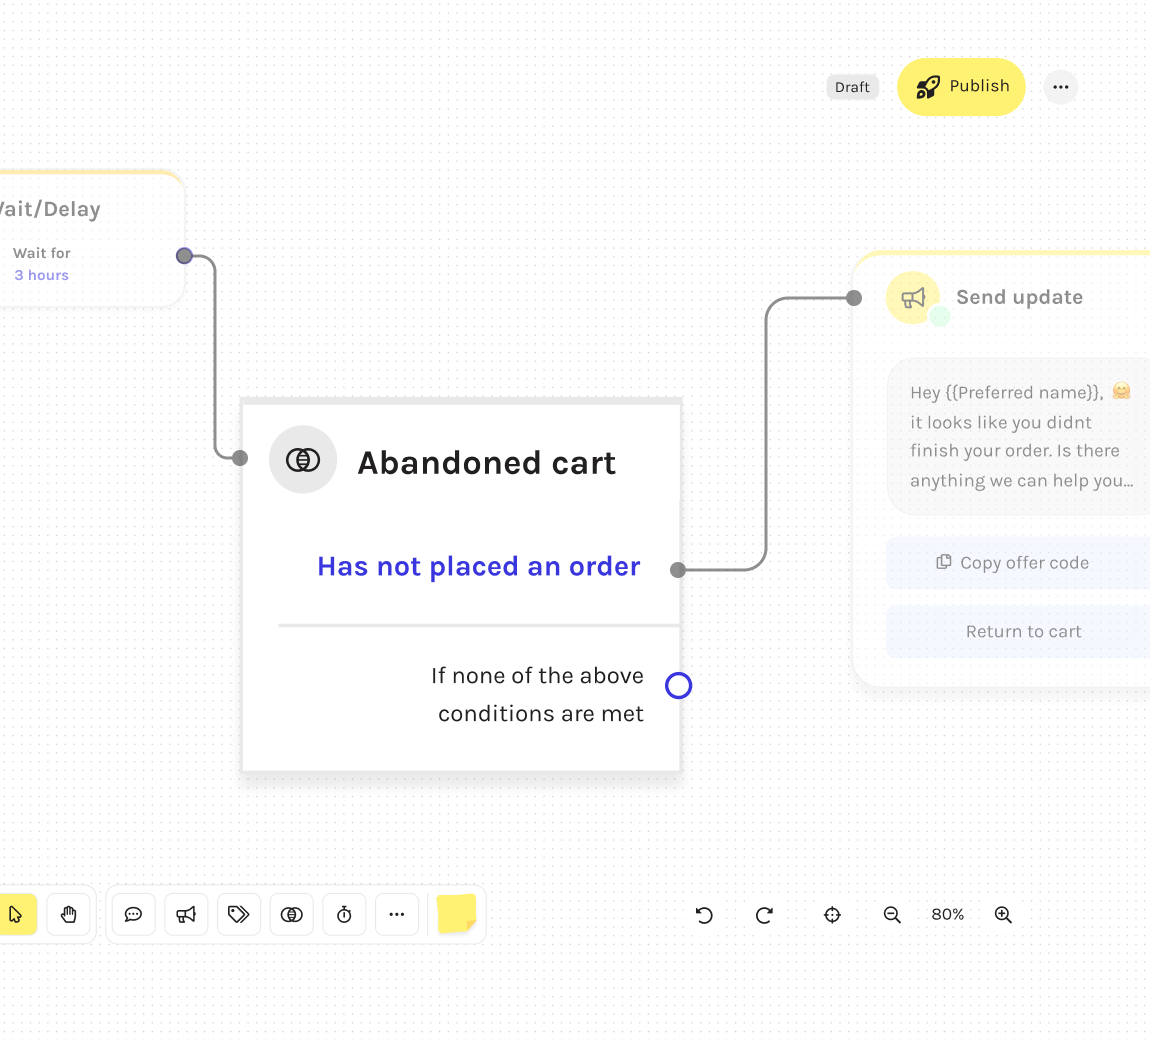The width and height of the screenshot is (1150, 1040).
Task: Add a yellow sticky note
Action: 456,914
